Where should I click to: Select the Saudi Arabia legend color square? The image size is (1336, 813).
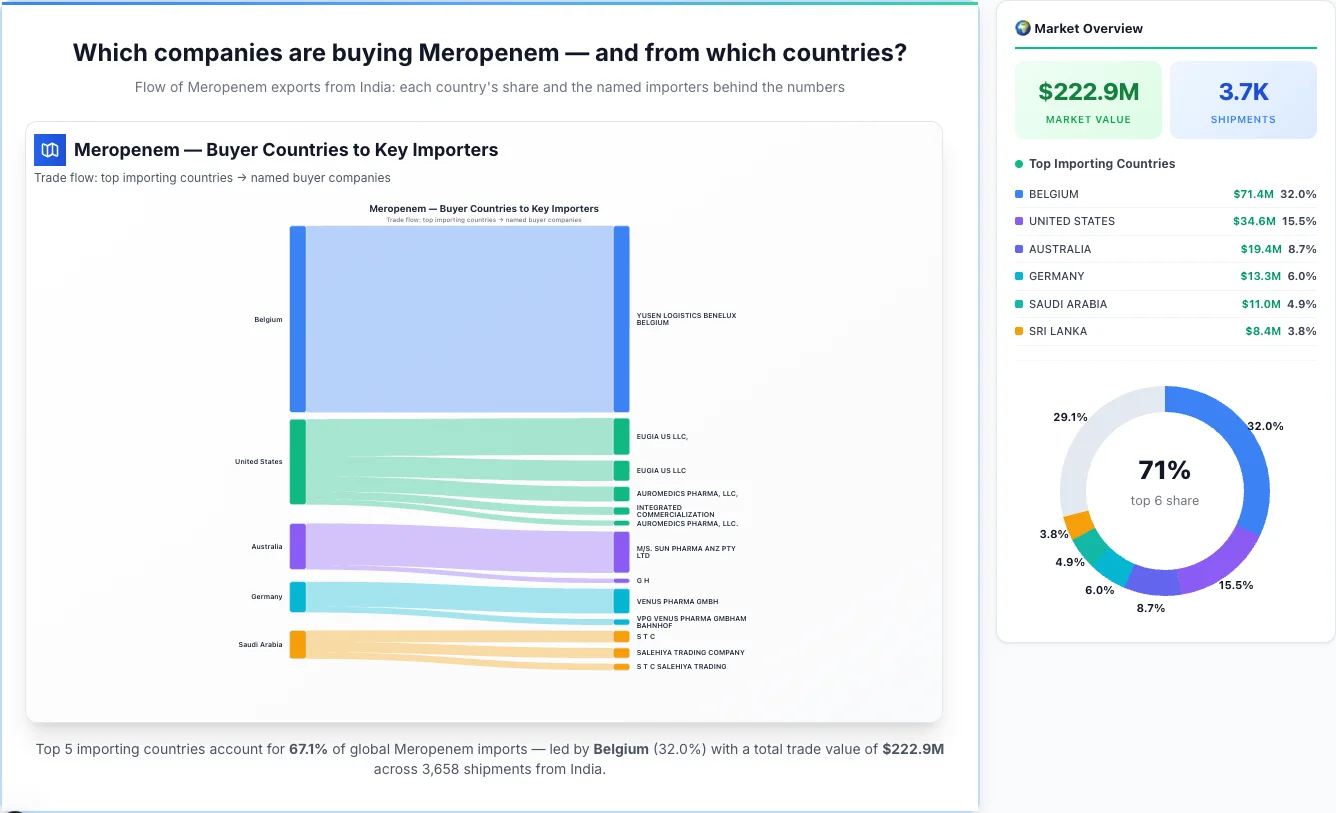pyautogui.click(x=1017, y=304)
